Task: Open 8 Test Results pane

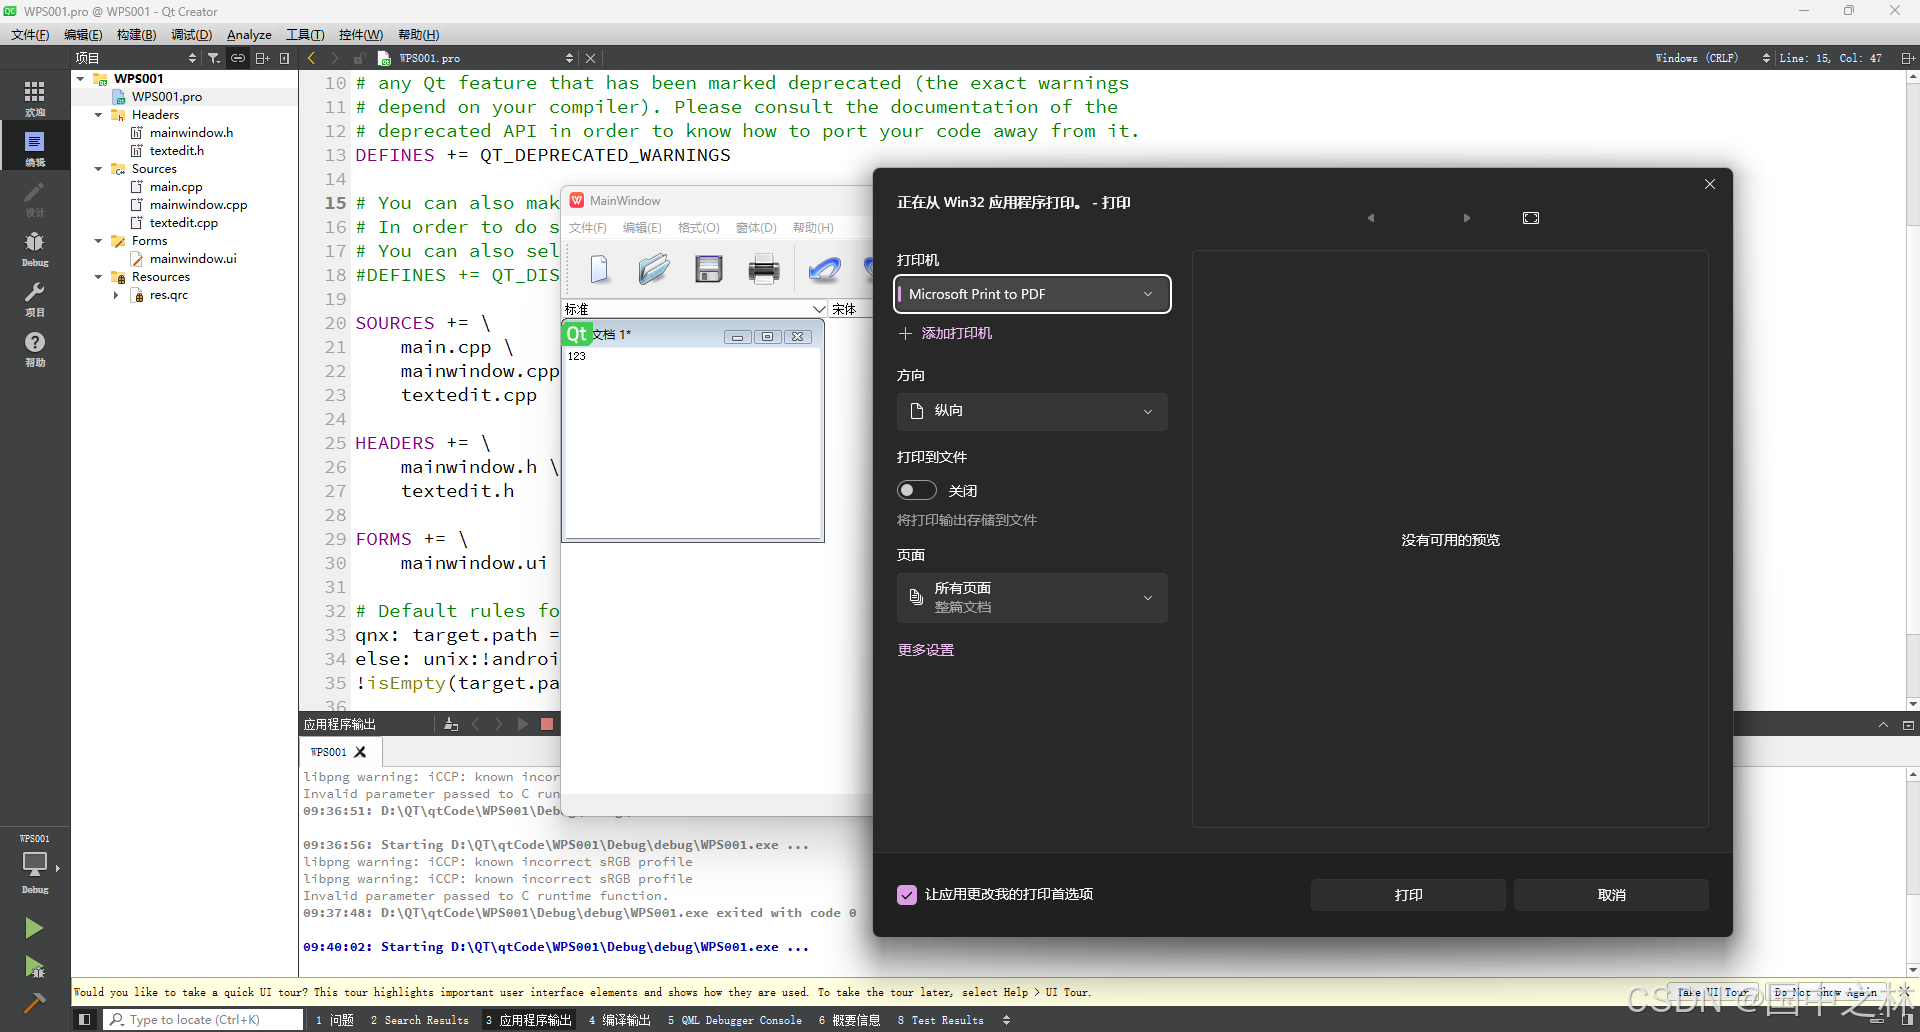Action: (x=940, y=1020)
